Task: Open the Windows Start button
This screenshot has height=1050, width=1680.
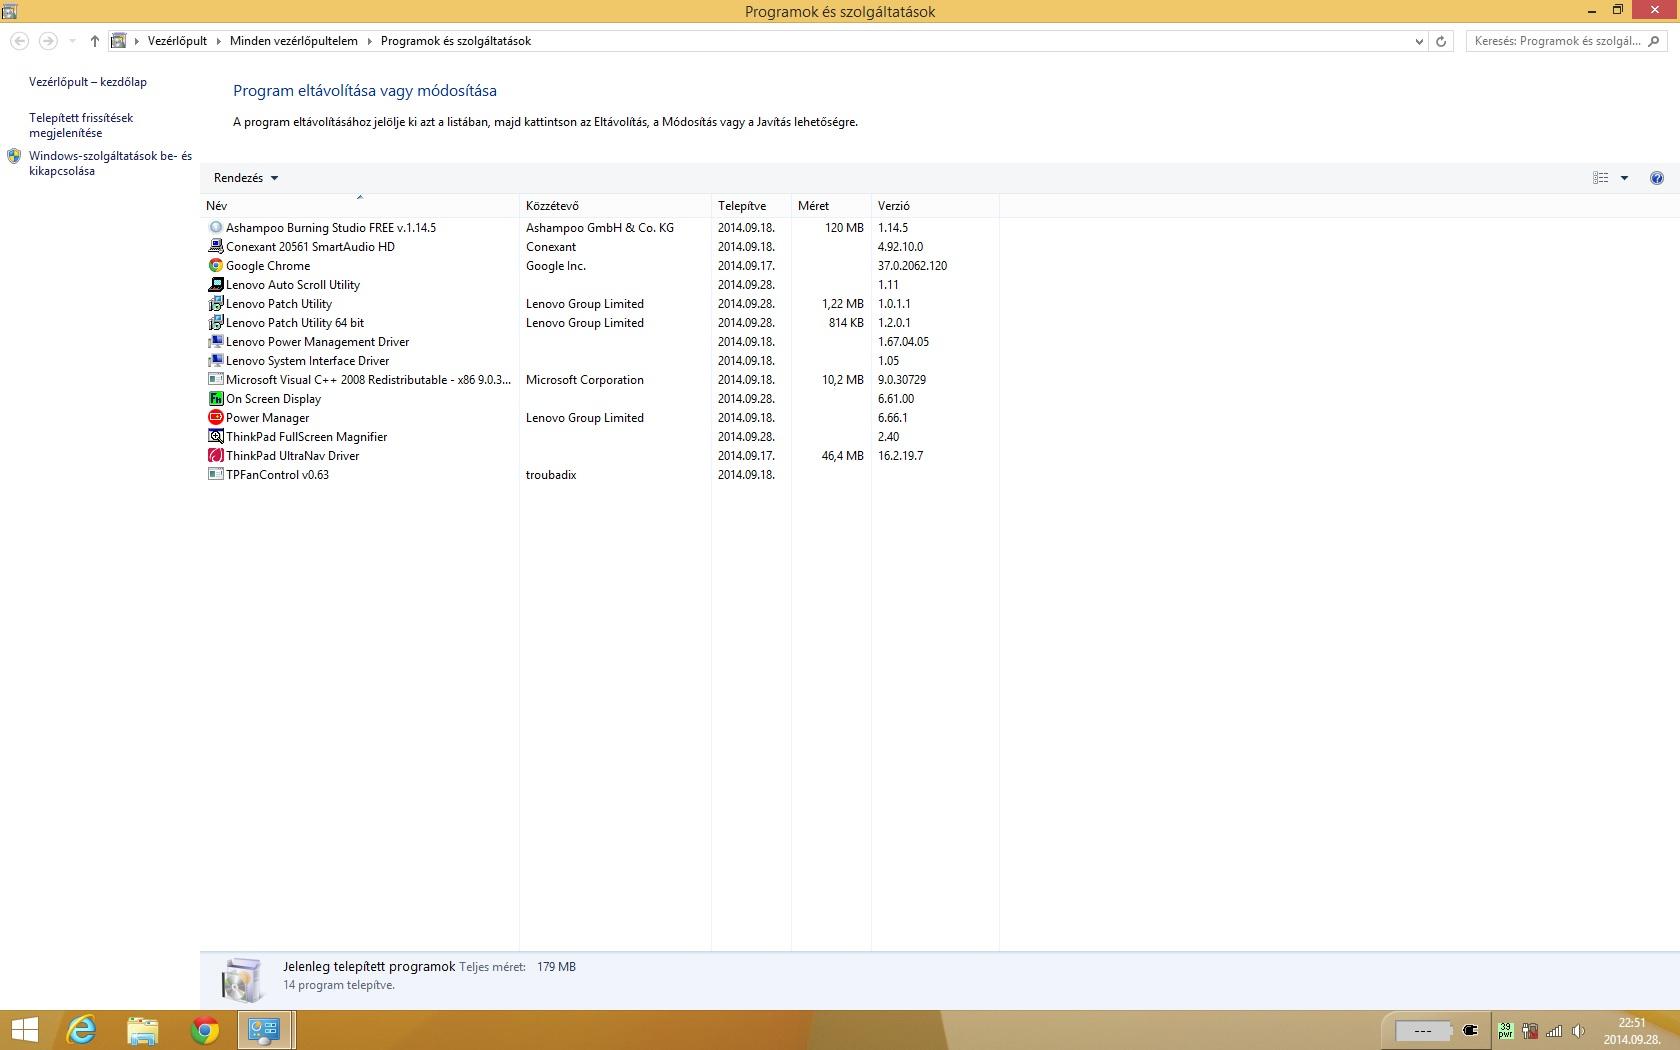Action: click(x=24, y=1030)
